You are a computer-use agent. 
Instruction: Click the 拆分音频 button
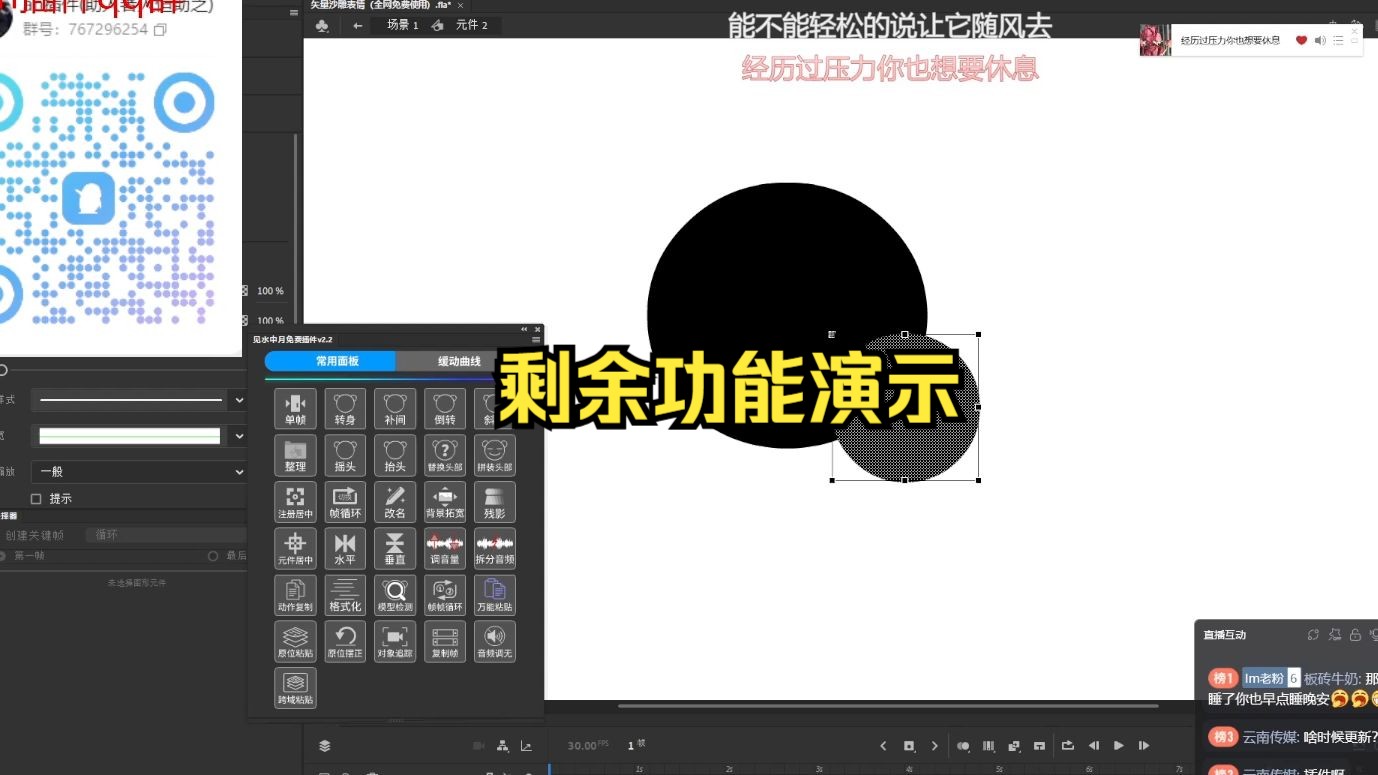click(x=495, y=548)
